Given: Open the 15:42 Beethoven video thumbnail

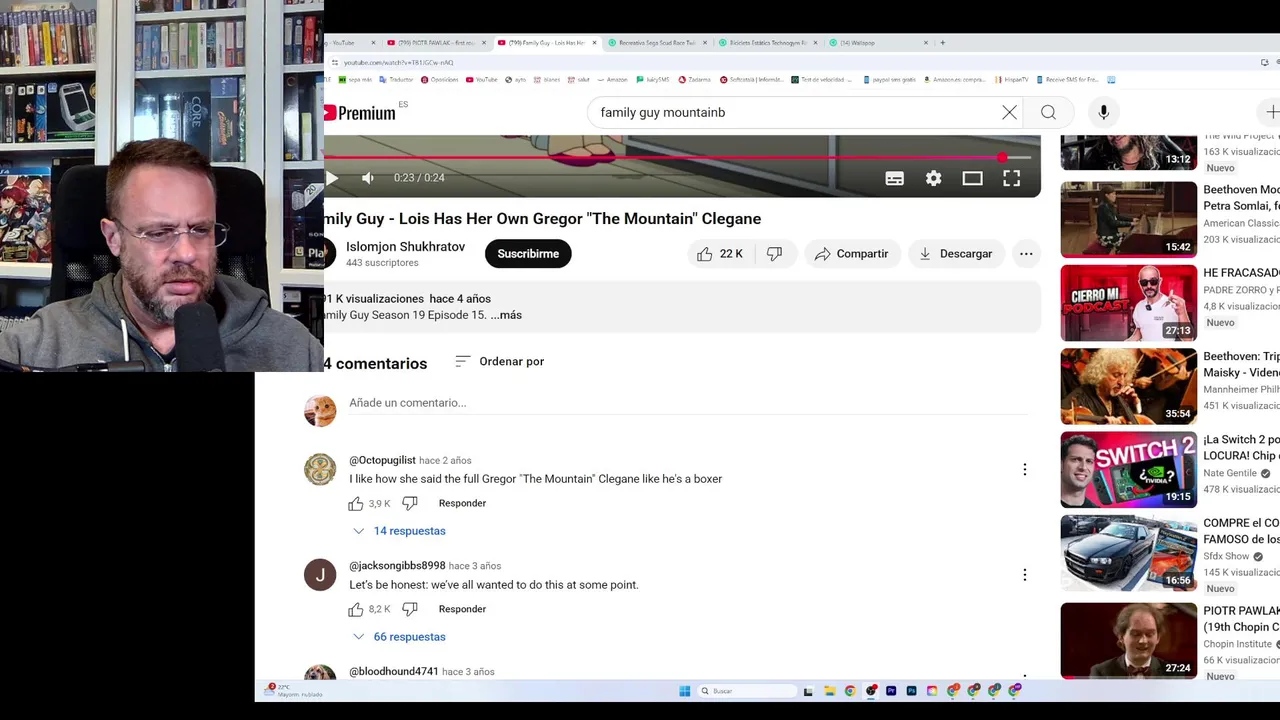Looking at the screenshot, I should point(1129,219).
